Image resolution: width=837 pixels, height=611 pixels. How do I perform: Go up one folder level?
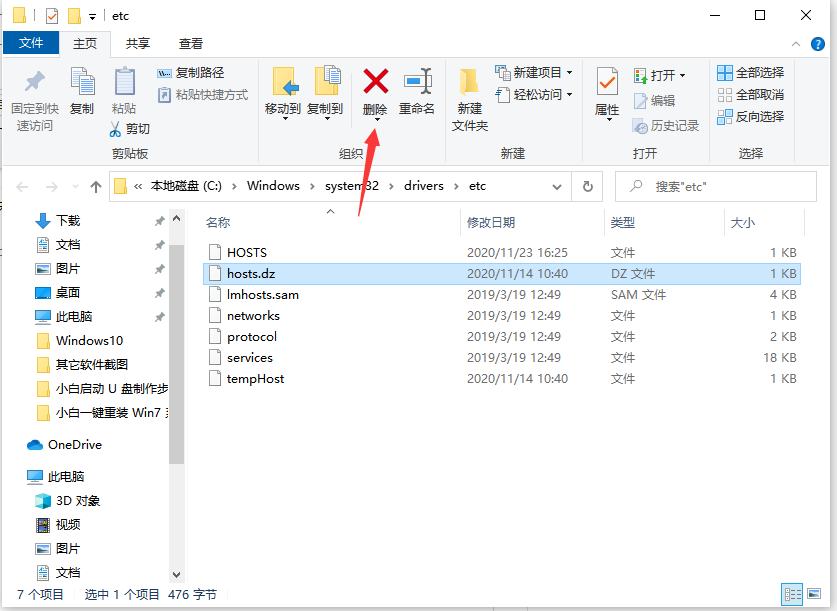(x=96, y=187)
